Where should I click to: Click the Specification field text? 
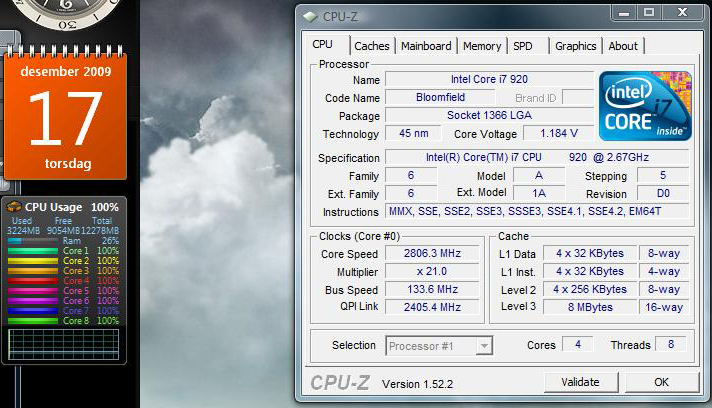point(537,157)
